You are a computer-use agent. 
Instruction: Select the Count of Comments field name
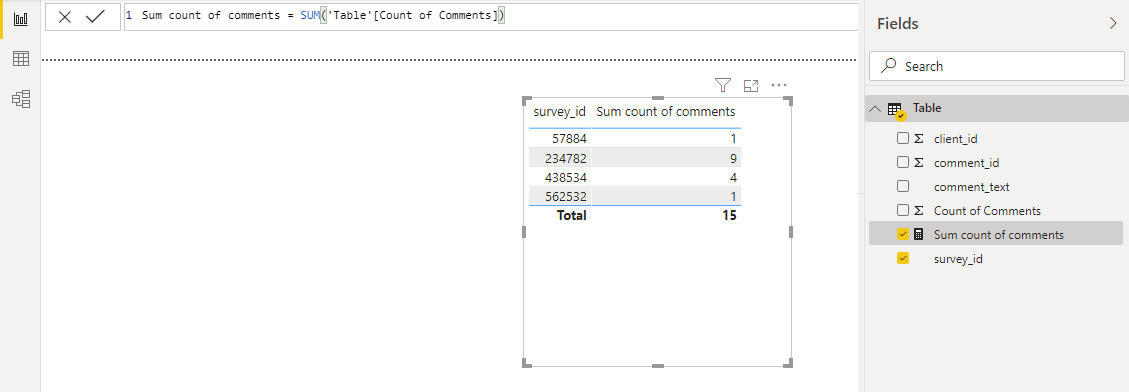[987, 210]
